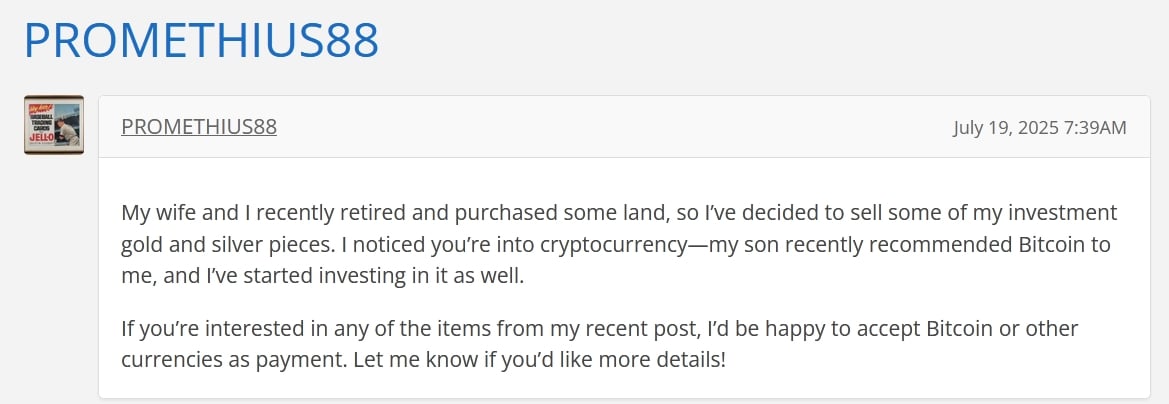Image resolution: width=1169 pixels, height=404 pixels.
Task: Click the line "me, and I've started investing in it as well."
Action: [324, 277]
